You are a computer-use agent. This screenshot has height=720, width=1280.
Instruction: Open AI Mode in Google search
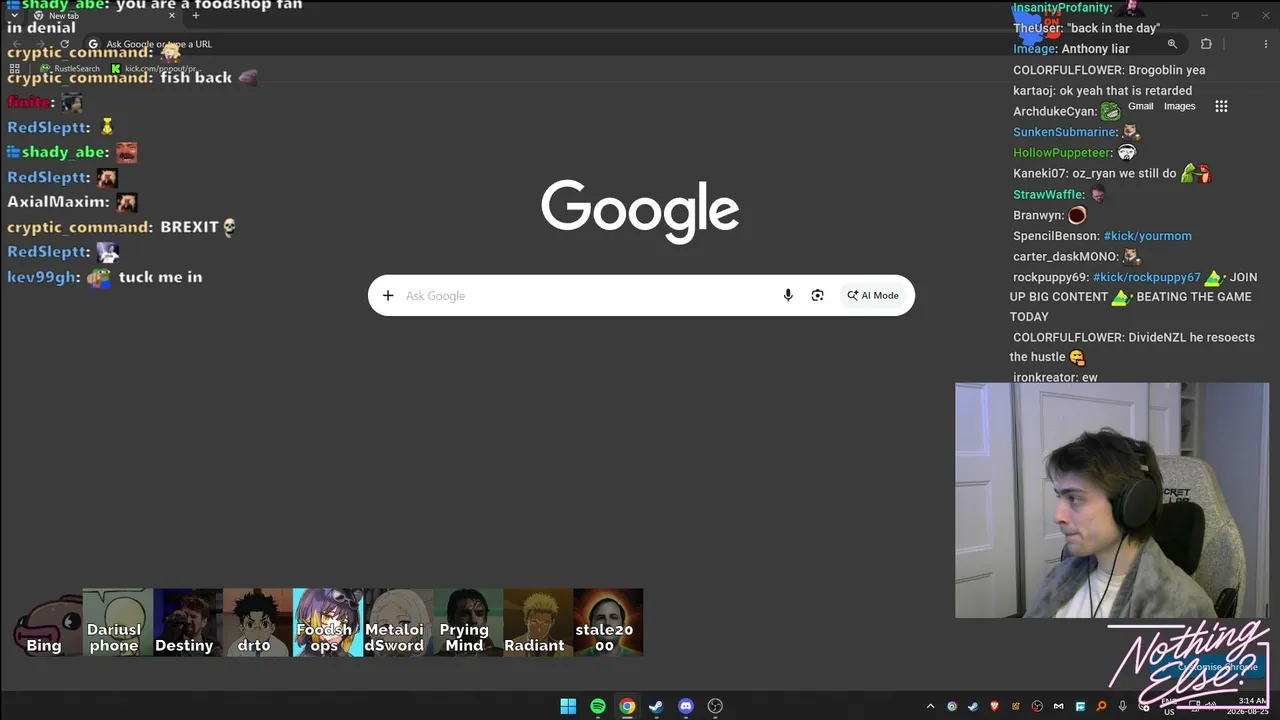873,295
